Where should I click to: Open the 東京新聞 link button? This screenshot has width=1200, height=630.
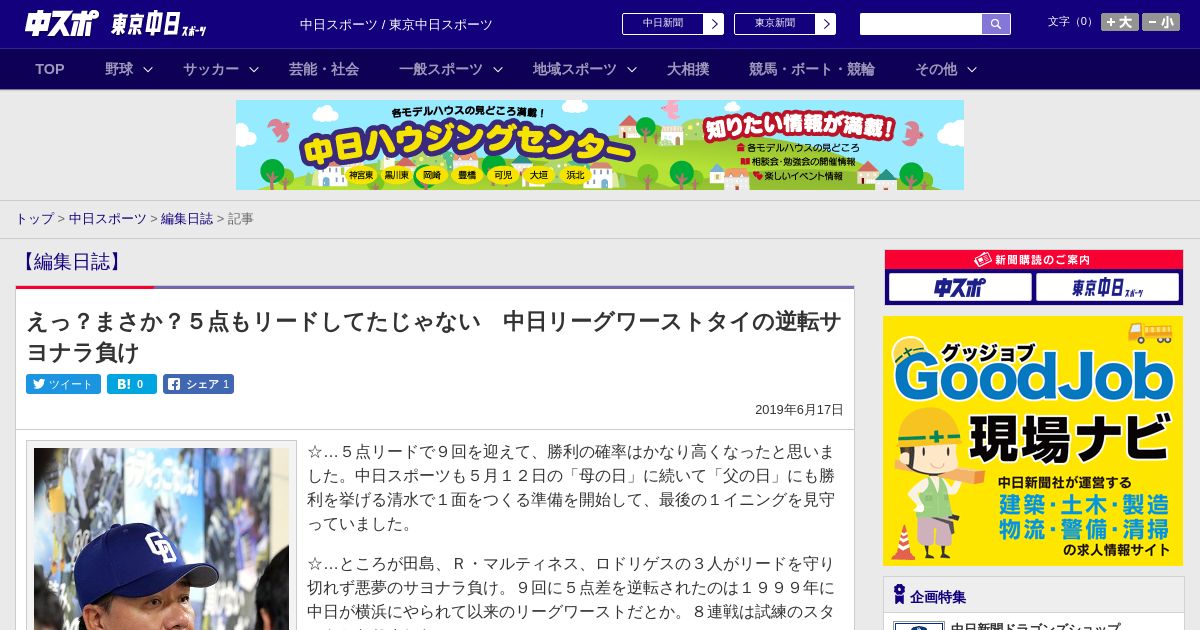tap(774, 24)
